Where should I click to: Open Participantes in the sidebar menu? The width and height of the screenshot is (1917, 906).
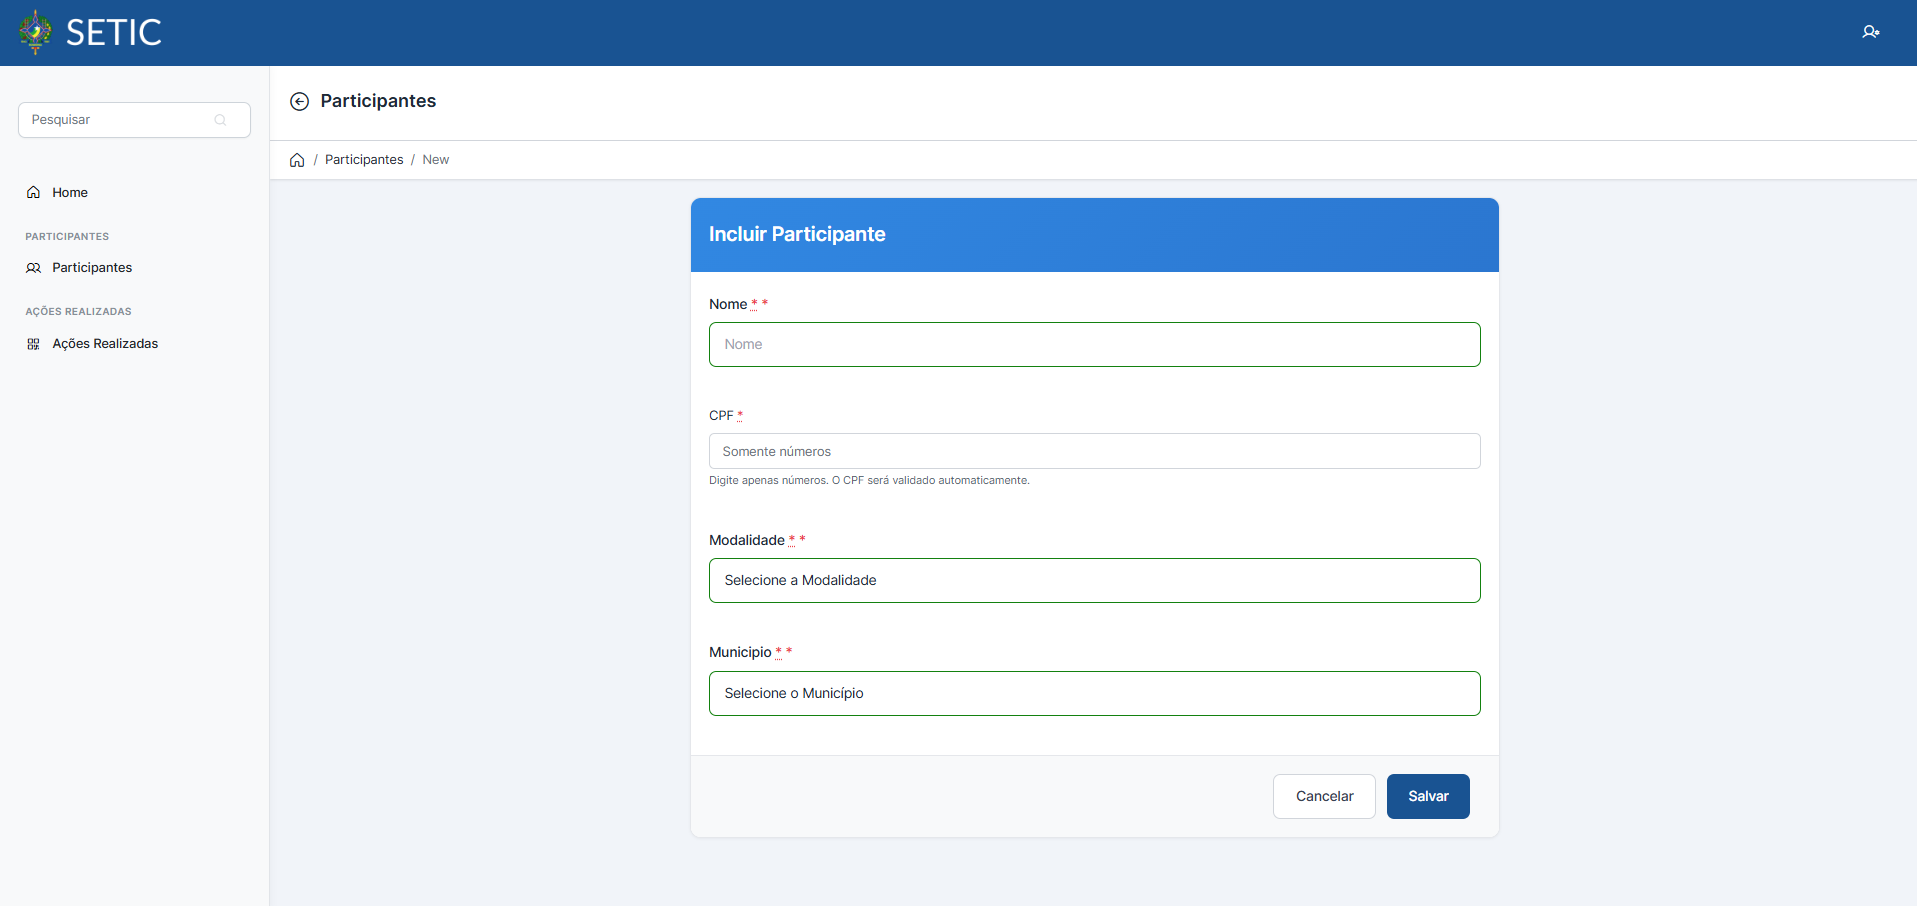click(92, 268)
